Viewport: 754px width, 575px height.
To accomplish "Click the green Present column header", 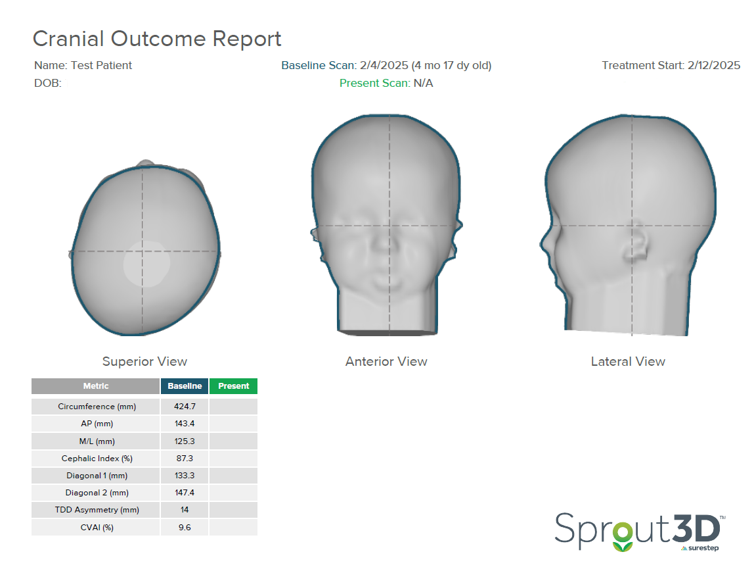I will point(233,386).
